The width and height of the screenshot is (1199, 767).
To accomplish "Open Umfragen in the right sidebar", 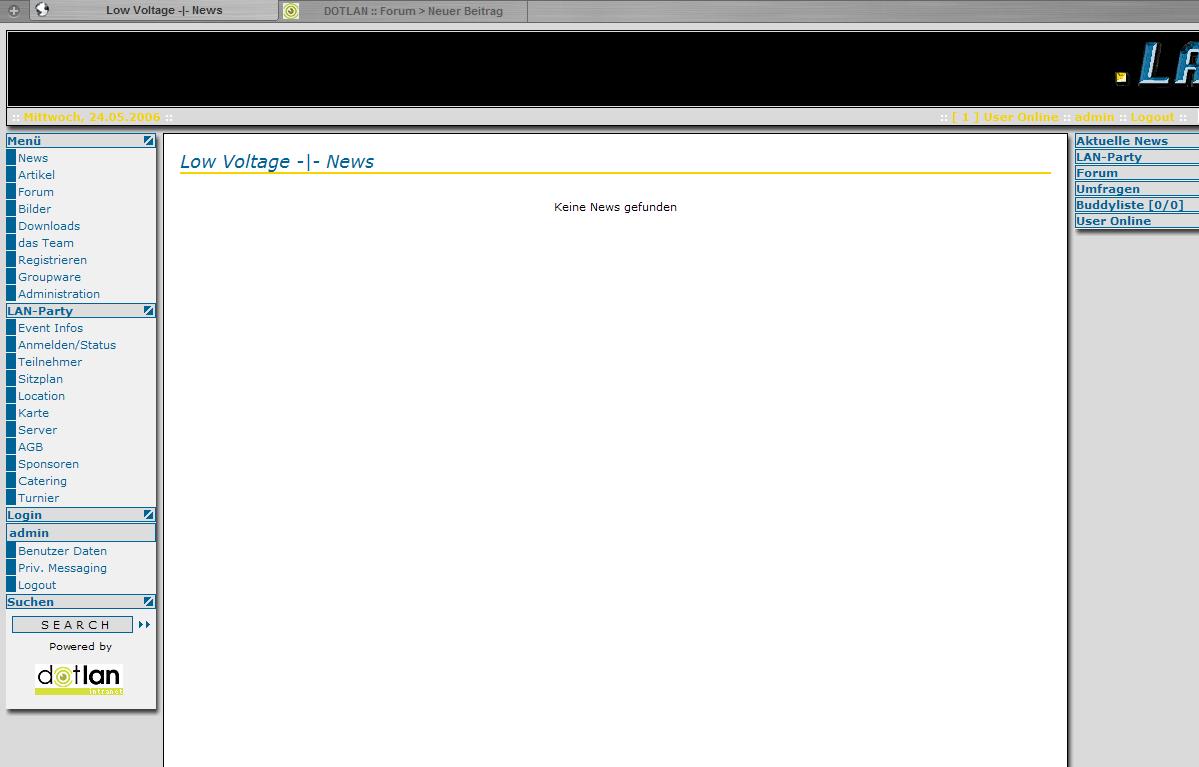I will (x=1107, y=189).
